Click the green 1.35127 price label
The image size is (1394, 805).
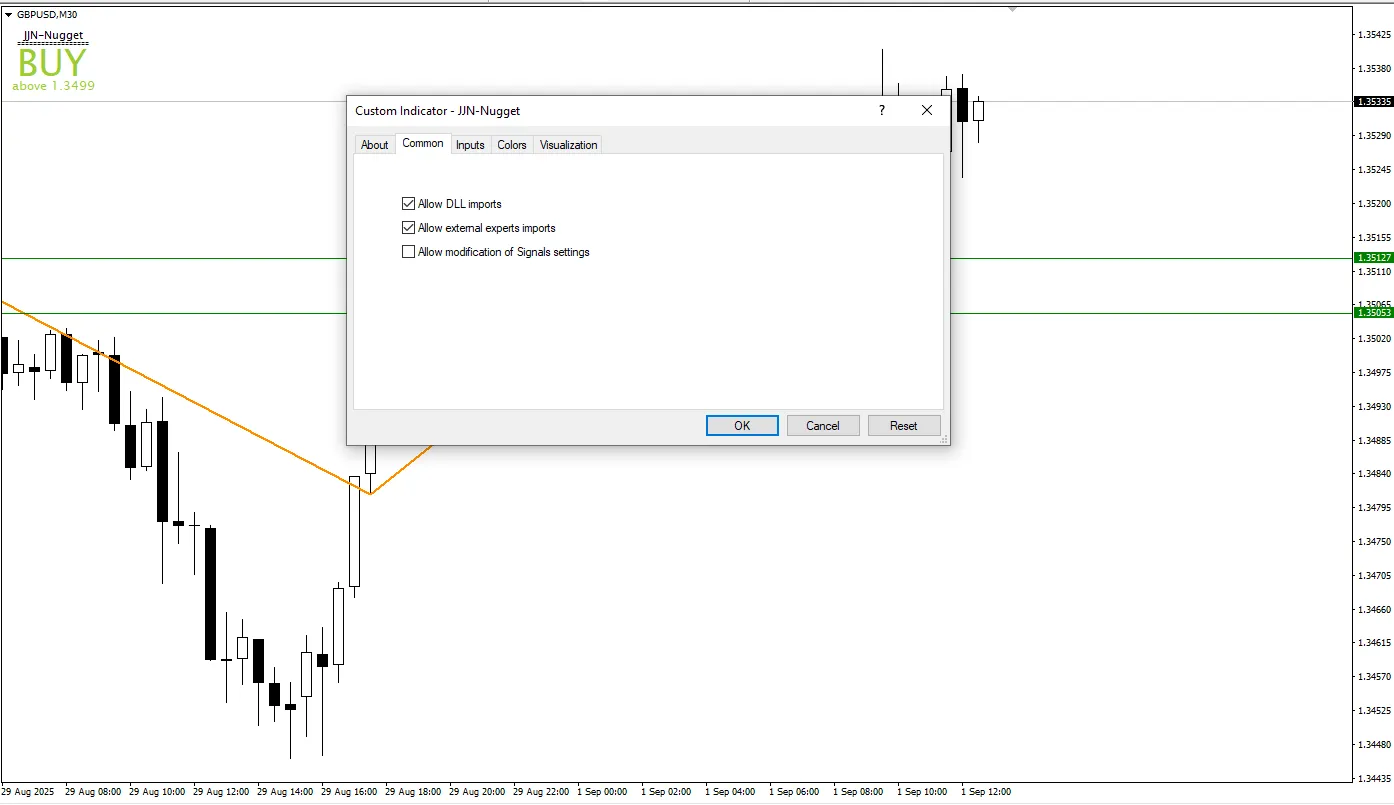1372,258
